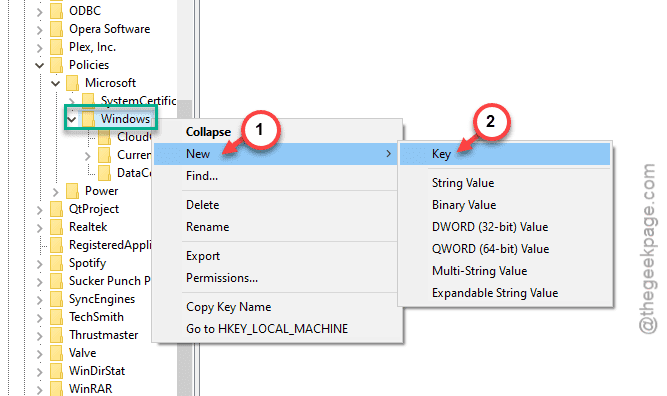The height and width of the screenshot is (396, 667).
Task: Expand the Power key
Action: (56, 192)
